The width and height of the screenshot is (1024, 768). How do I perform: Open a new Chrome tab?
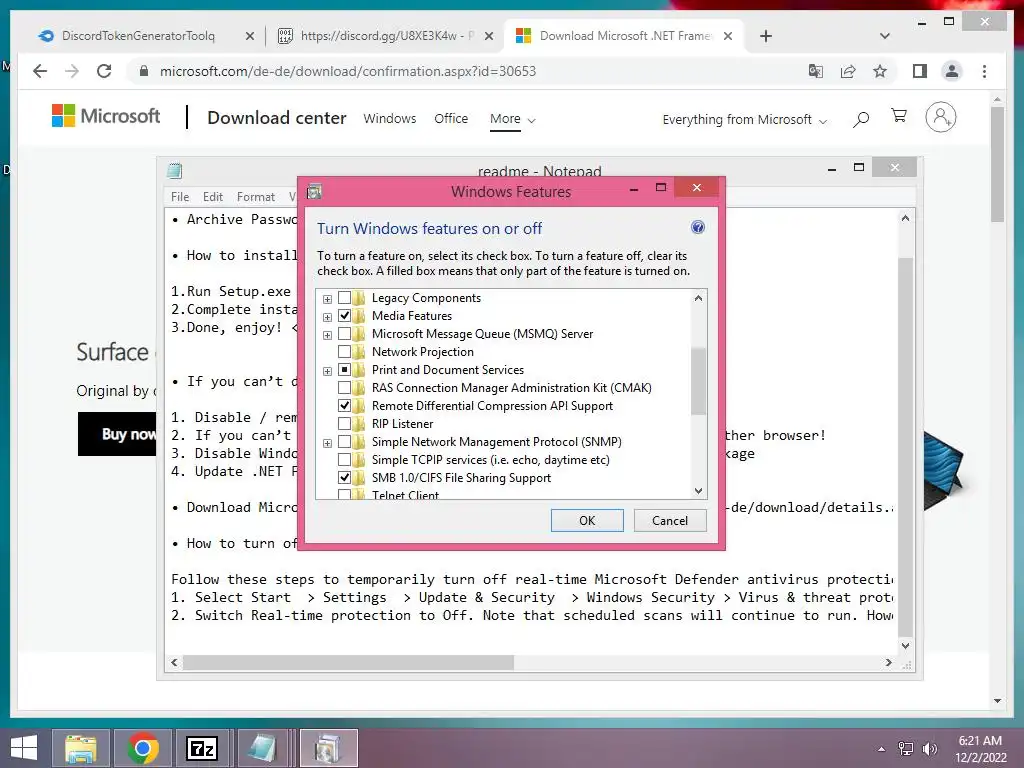766,36
